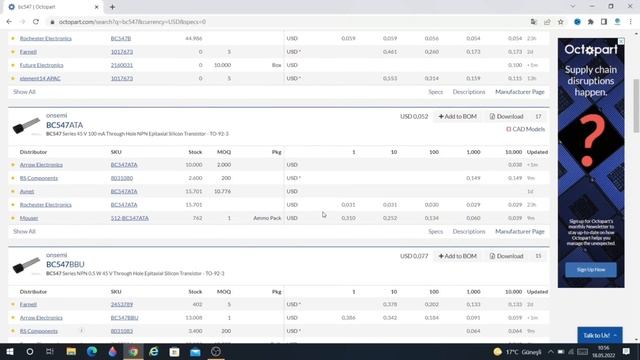Show hidden system tray icons
This screenshot has width=640, height=360.
click(x=551, y=351)
